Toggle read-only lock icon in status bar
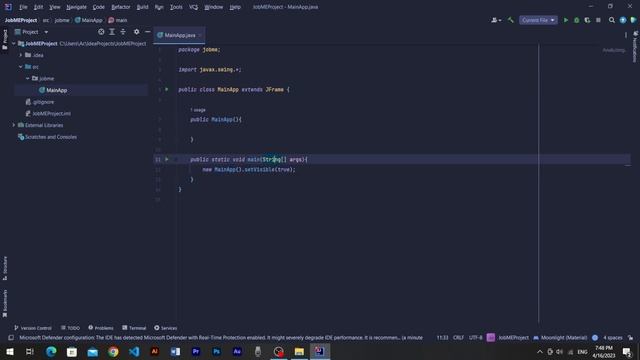This screenshot has width=640, height=360. pos(631,338)
